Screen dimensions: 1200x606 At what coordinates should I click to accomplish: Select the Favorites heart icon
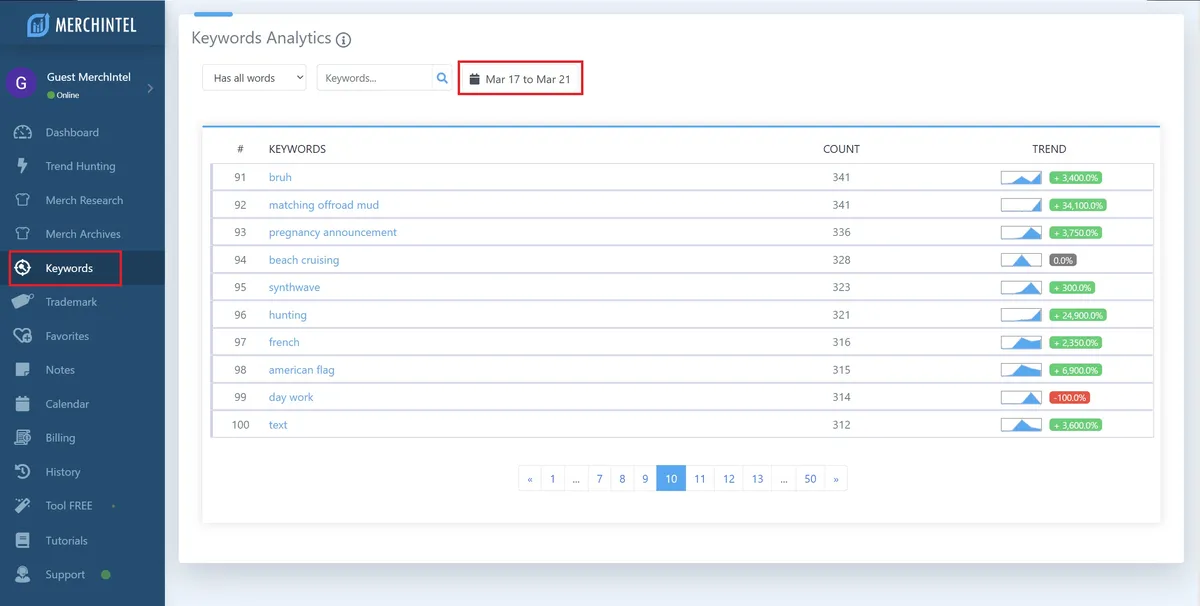point(24,335)
